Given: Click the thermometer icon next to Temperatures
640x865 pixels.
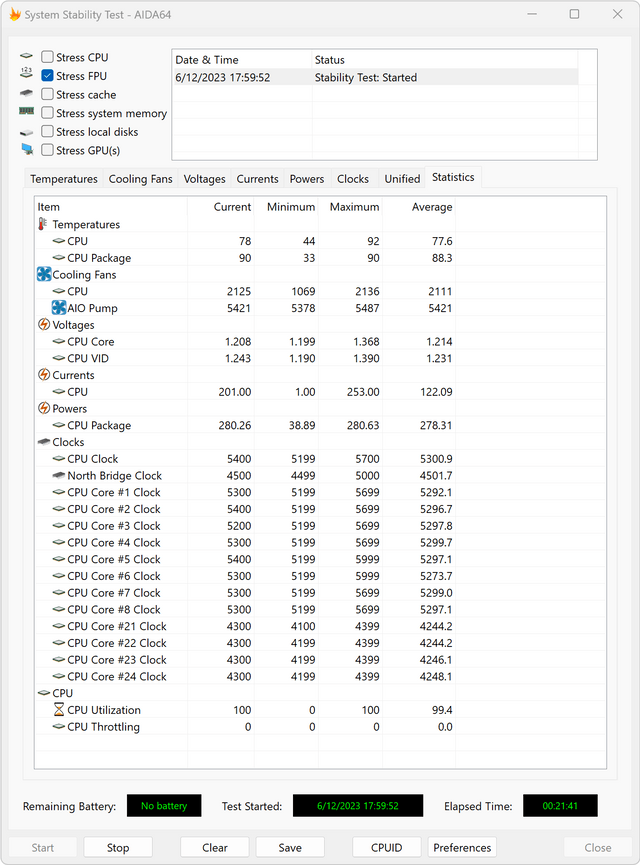Looking at the screenshot, I should pos(42,224).
